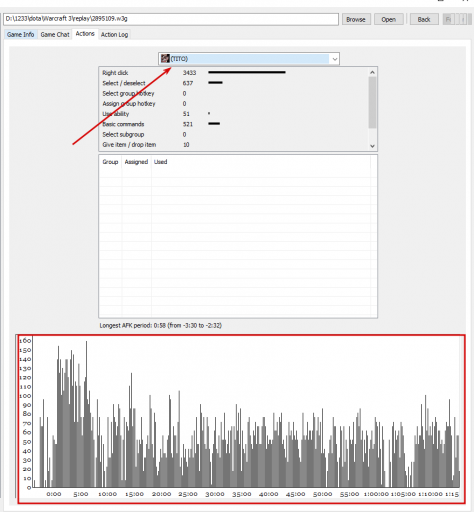Click the value 521 for Basic commands
Image resolution: width=474 pixels, height=512 pixels.
point(188,124)
